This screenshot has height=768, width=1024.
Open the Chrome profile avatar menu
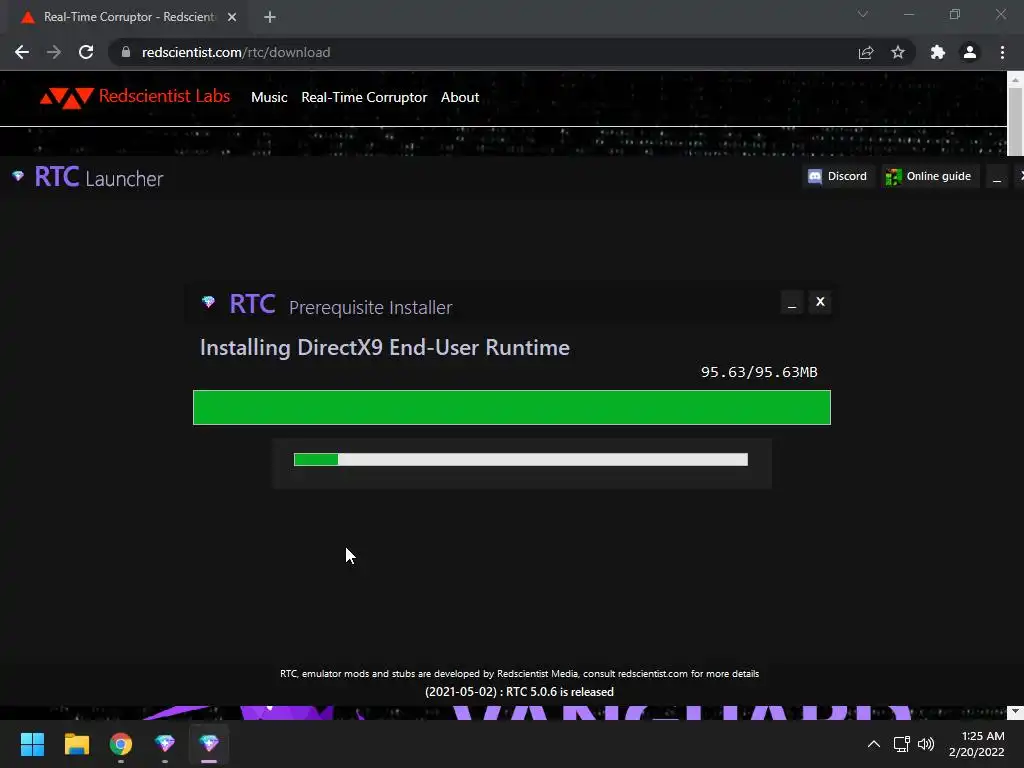970,52
